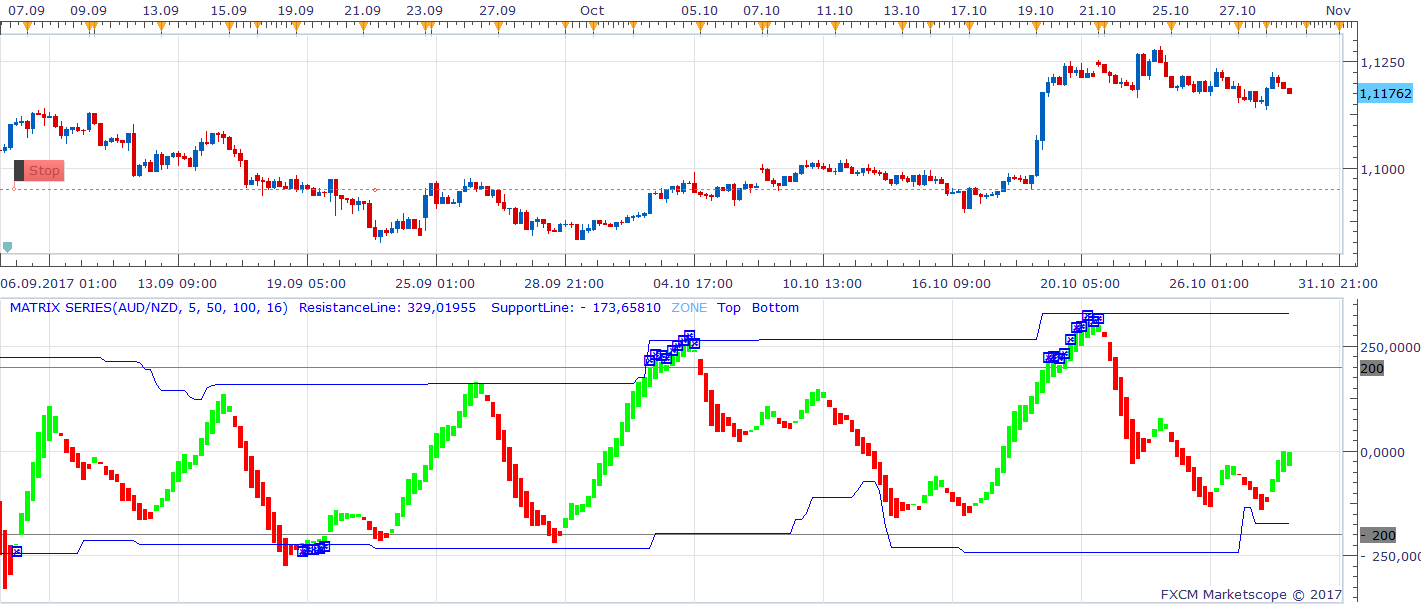This screenshot has height=604, width=1423.
Task: Click the teal marker at chart bottom-left
Action: coord(8,246)
